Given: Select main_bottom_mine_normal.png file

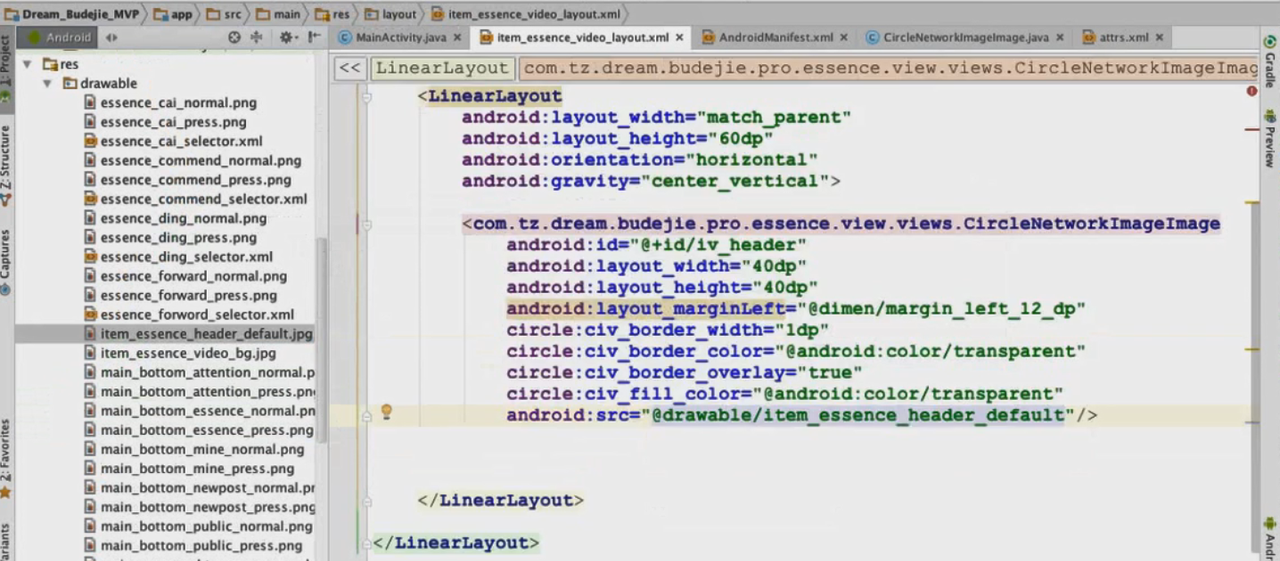Looking at the screenshot, I should tap(194, 449).
